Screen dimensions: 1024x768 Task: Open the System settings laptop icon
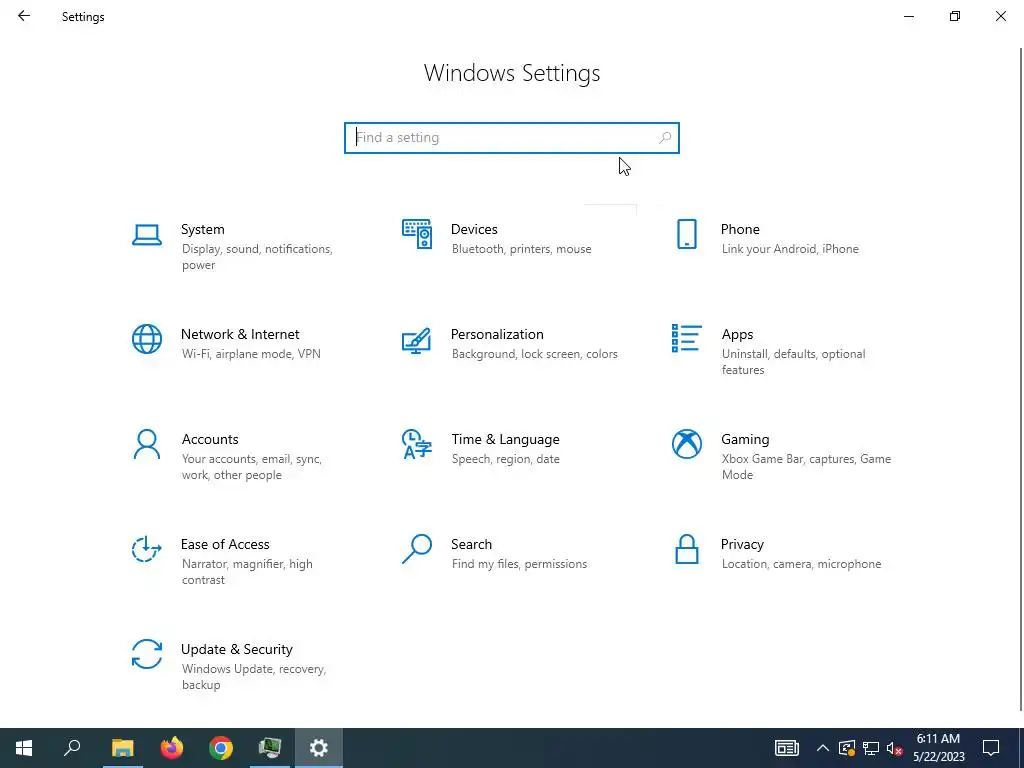pyautogui.click(x=147, y=234)
